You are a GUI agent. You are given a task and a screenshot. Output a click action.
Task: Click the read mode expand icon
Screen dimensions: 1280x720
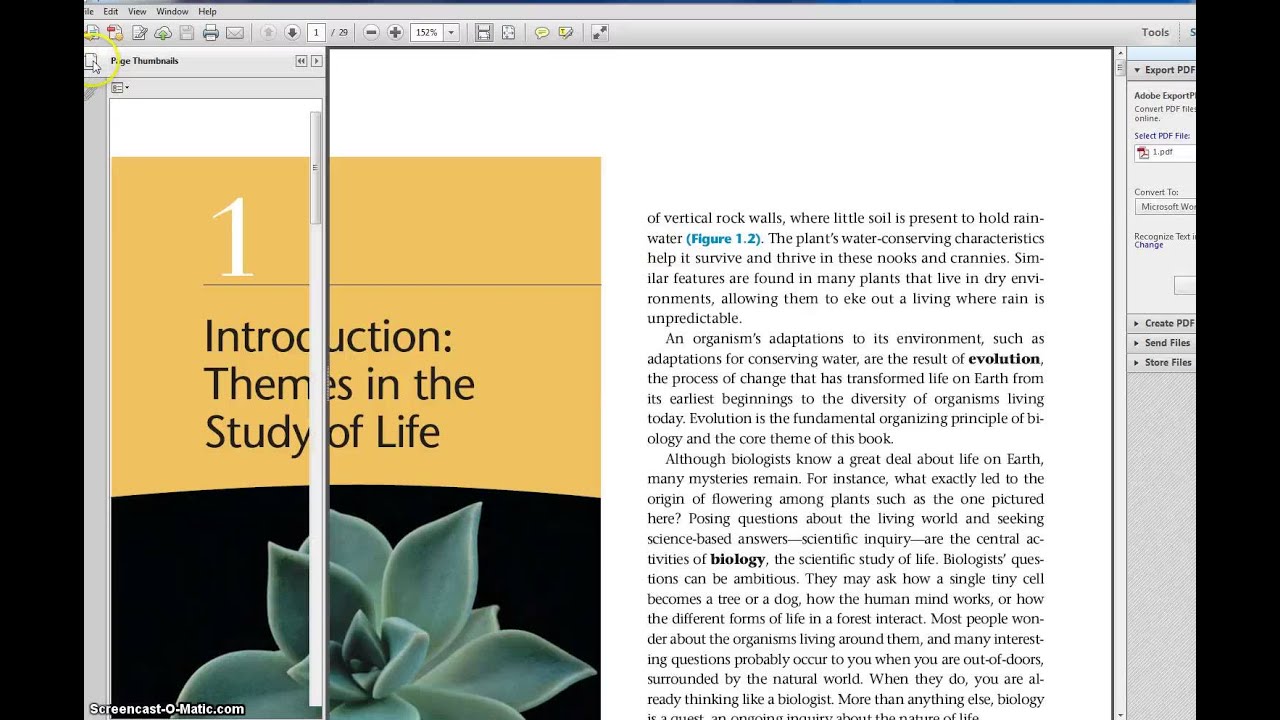coord(599,33)
